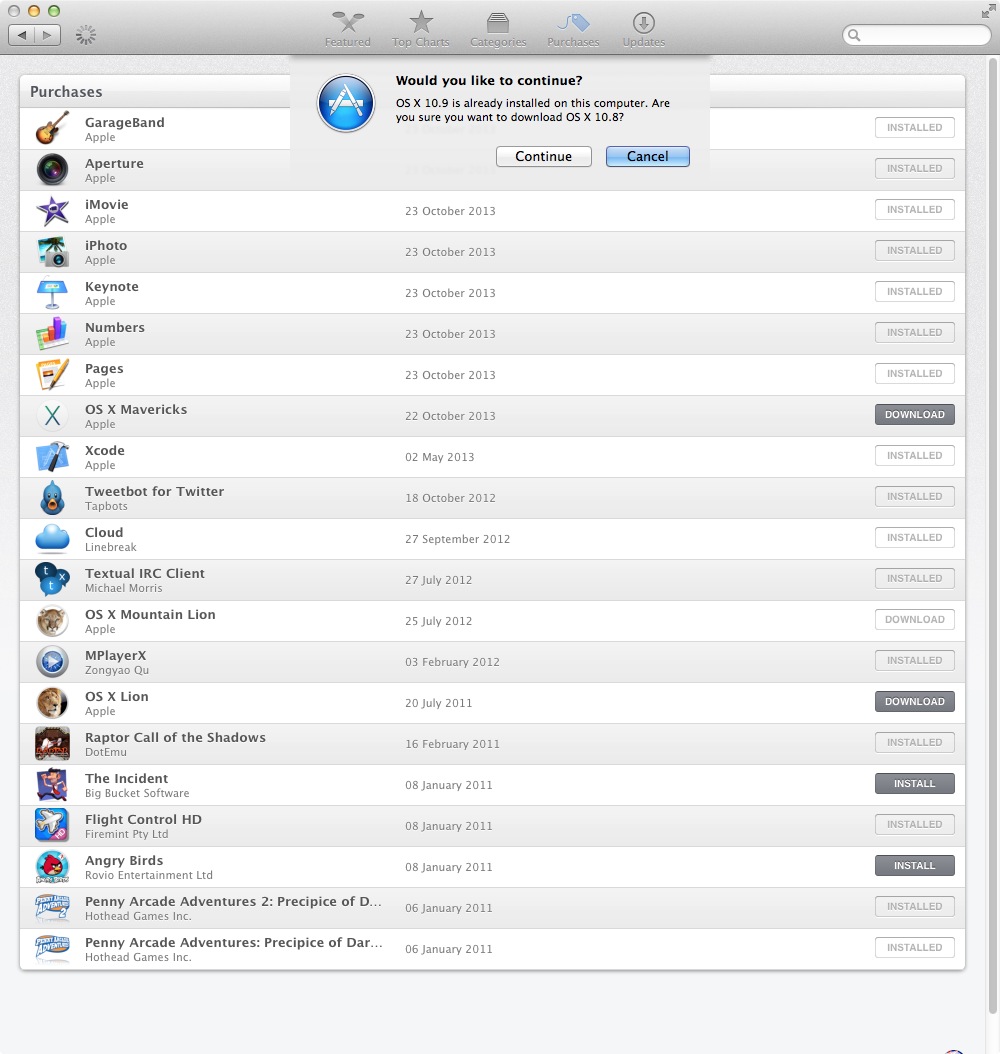Download OS X Mavericks
The width and height of the screenshot is (1000, 1054).
pos(915,414)
